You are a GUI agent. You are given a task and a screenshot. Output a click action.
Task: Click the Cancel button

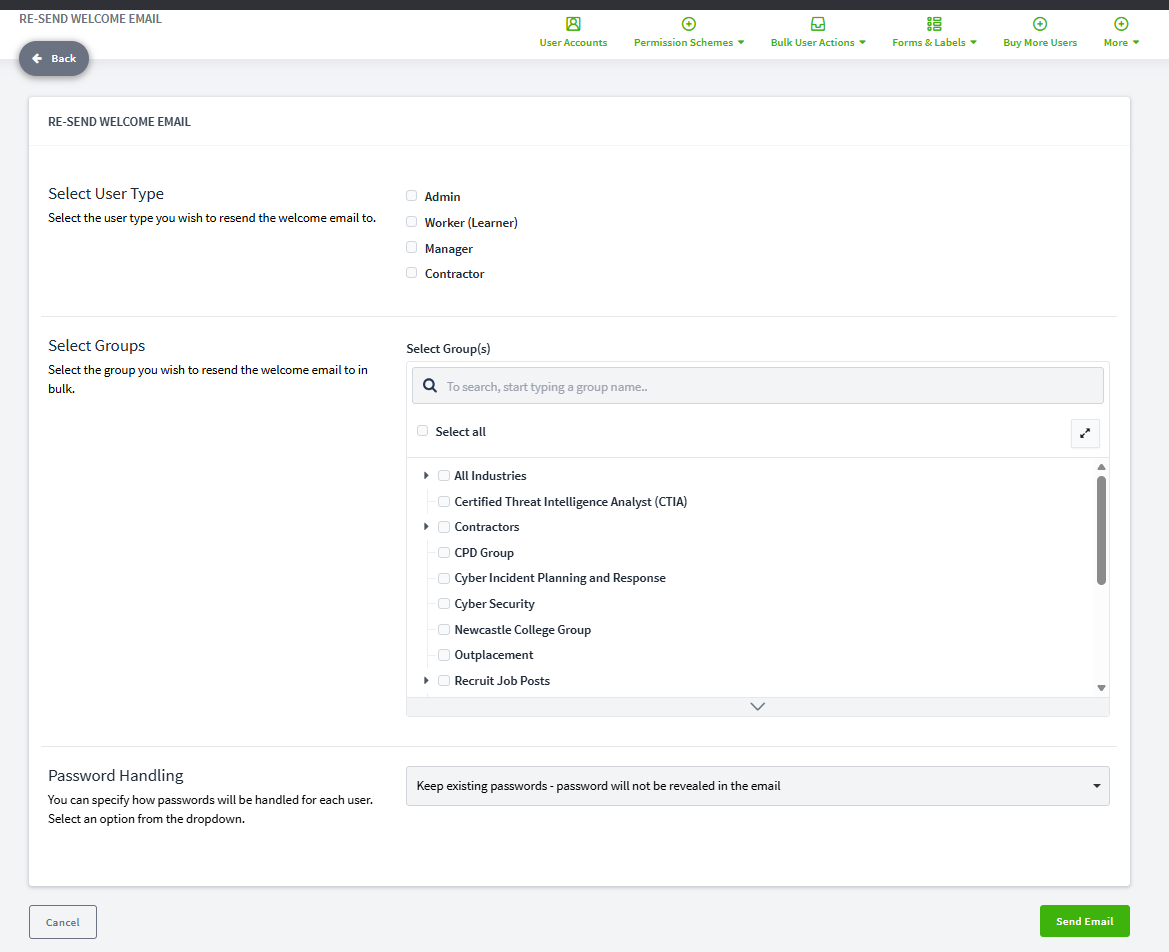click(x=63, y=922)
